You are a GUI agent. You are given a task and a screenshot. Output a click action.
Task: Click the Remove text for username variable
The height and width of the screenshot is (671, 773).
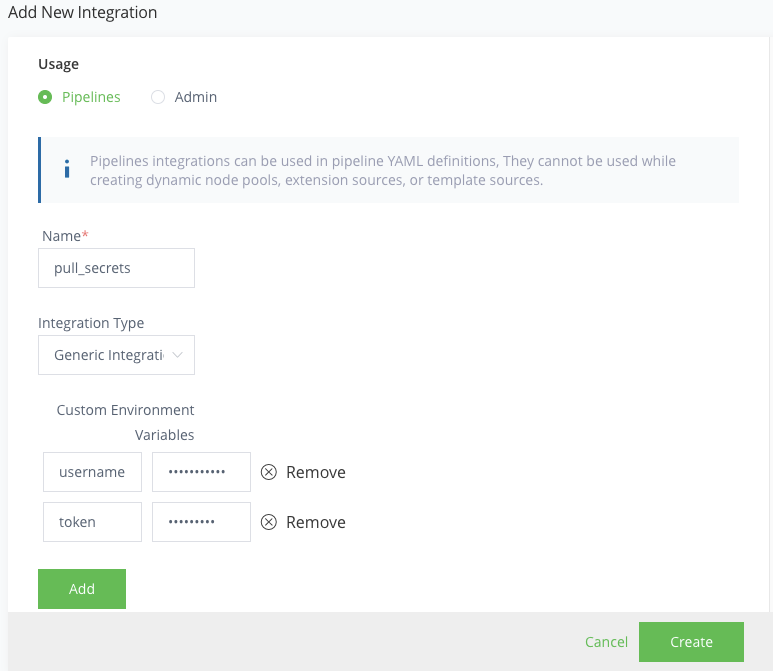pos(316,472)
